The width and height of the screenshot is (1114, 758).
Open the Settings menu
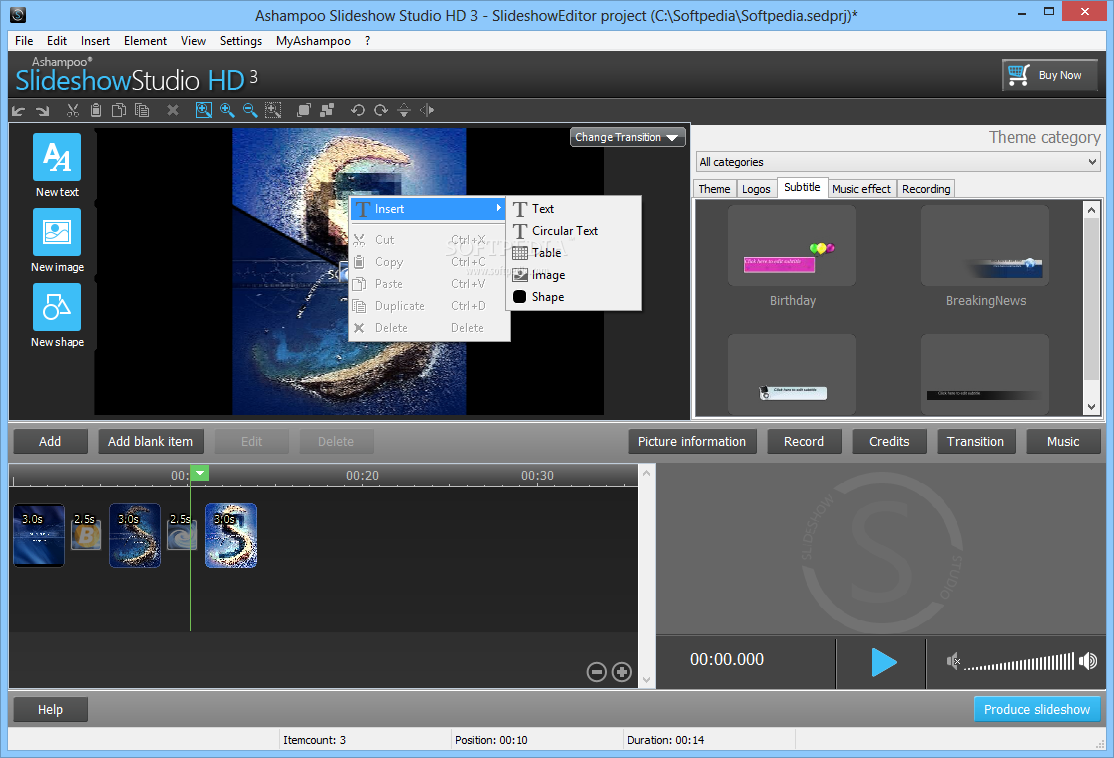click(241, 40)
